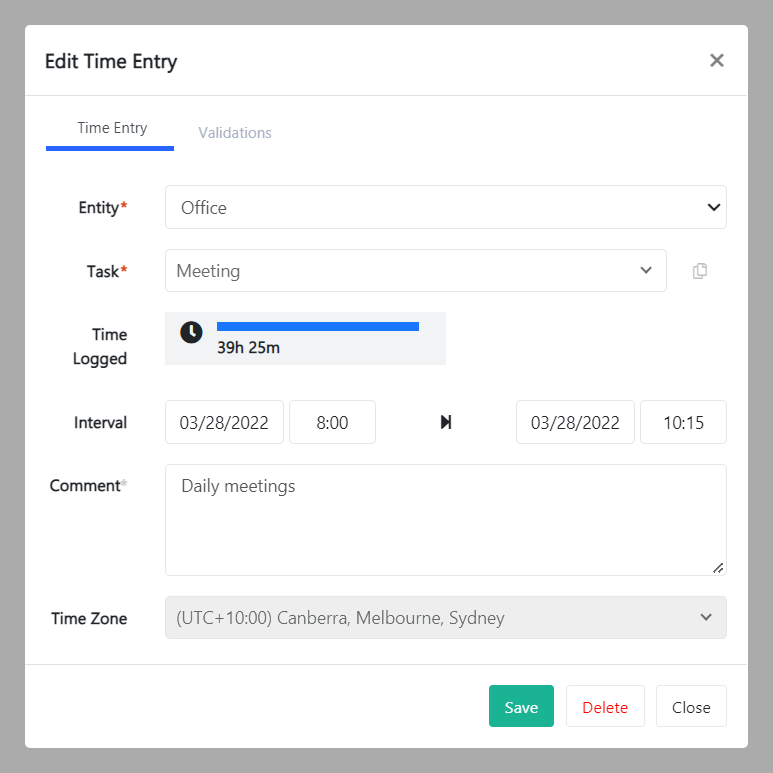Close the dialog with the X icon
This screenshot has height=773, width=773.
[716, 61]
